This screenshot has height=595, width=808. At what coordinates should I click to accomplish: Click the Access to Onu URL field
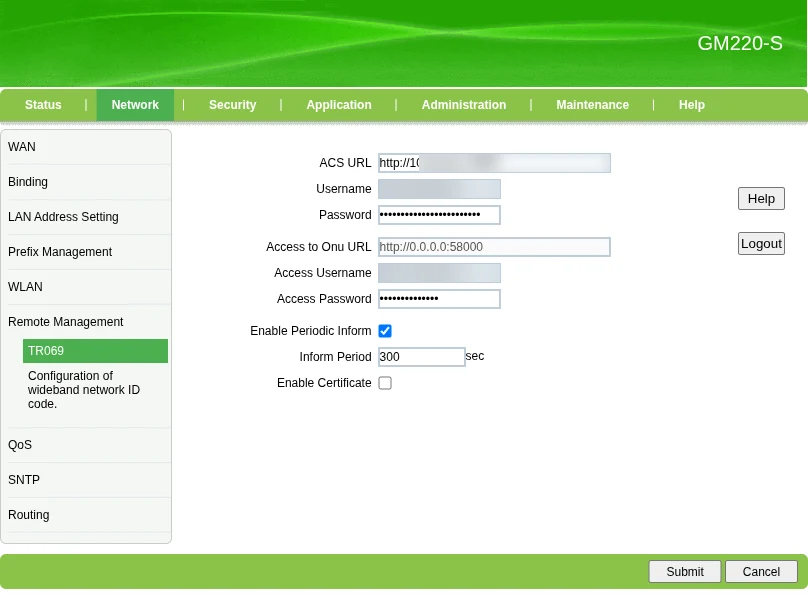[x=494, y=247]
